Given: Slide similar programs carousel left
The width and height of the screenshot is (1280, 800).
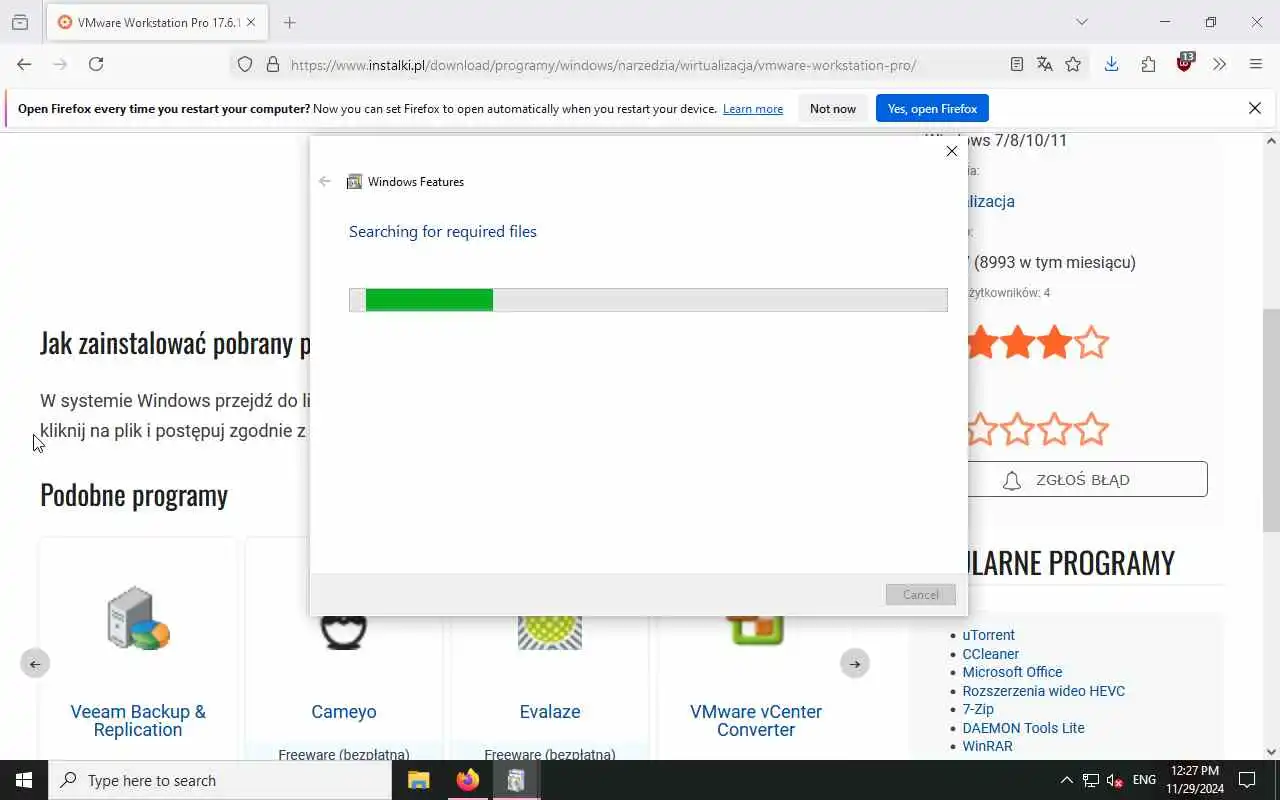Looking at the screenshot, I should click(35, 663).
